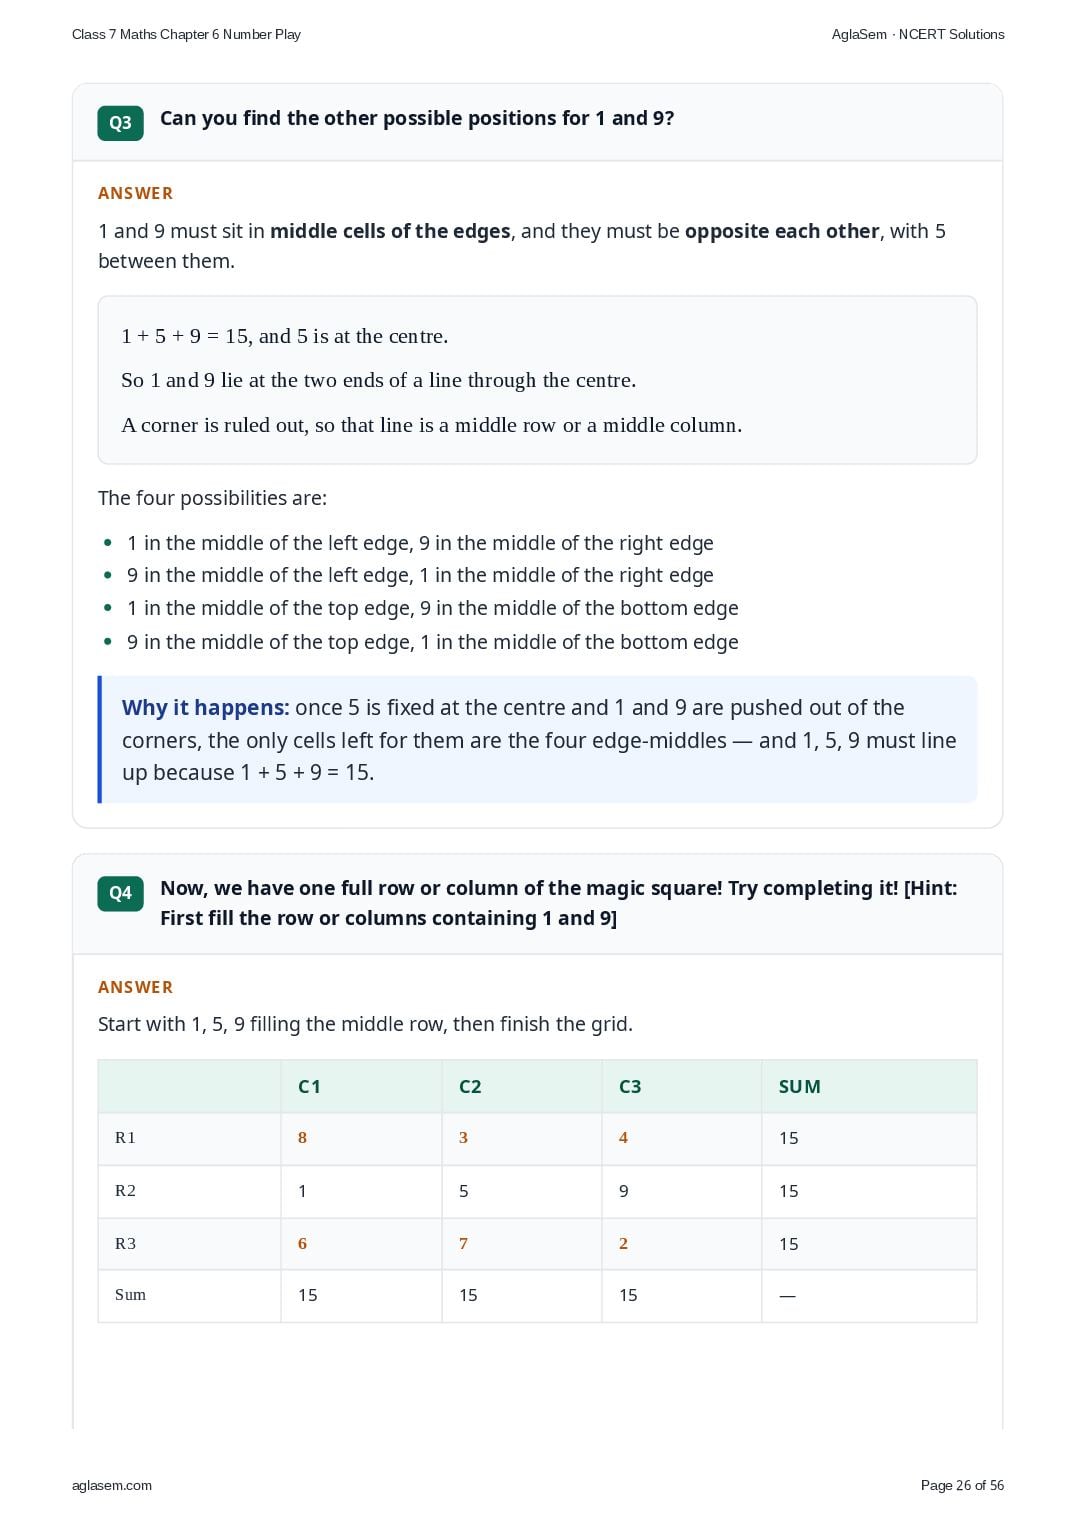Select the C3 column header
Viewport: 1076px width, 1522px height.
[630, 1087]
